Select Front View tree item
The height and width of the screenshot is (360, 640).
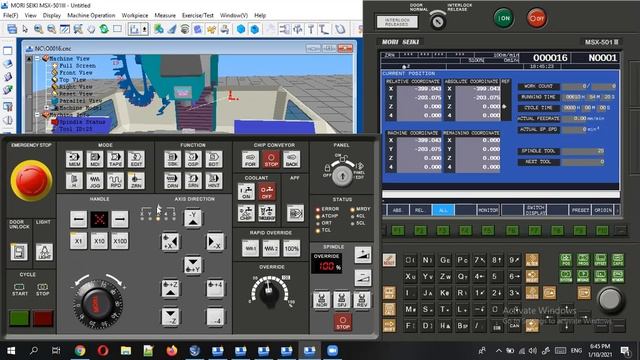pos(76,73)
